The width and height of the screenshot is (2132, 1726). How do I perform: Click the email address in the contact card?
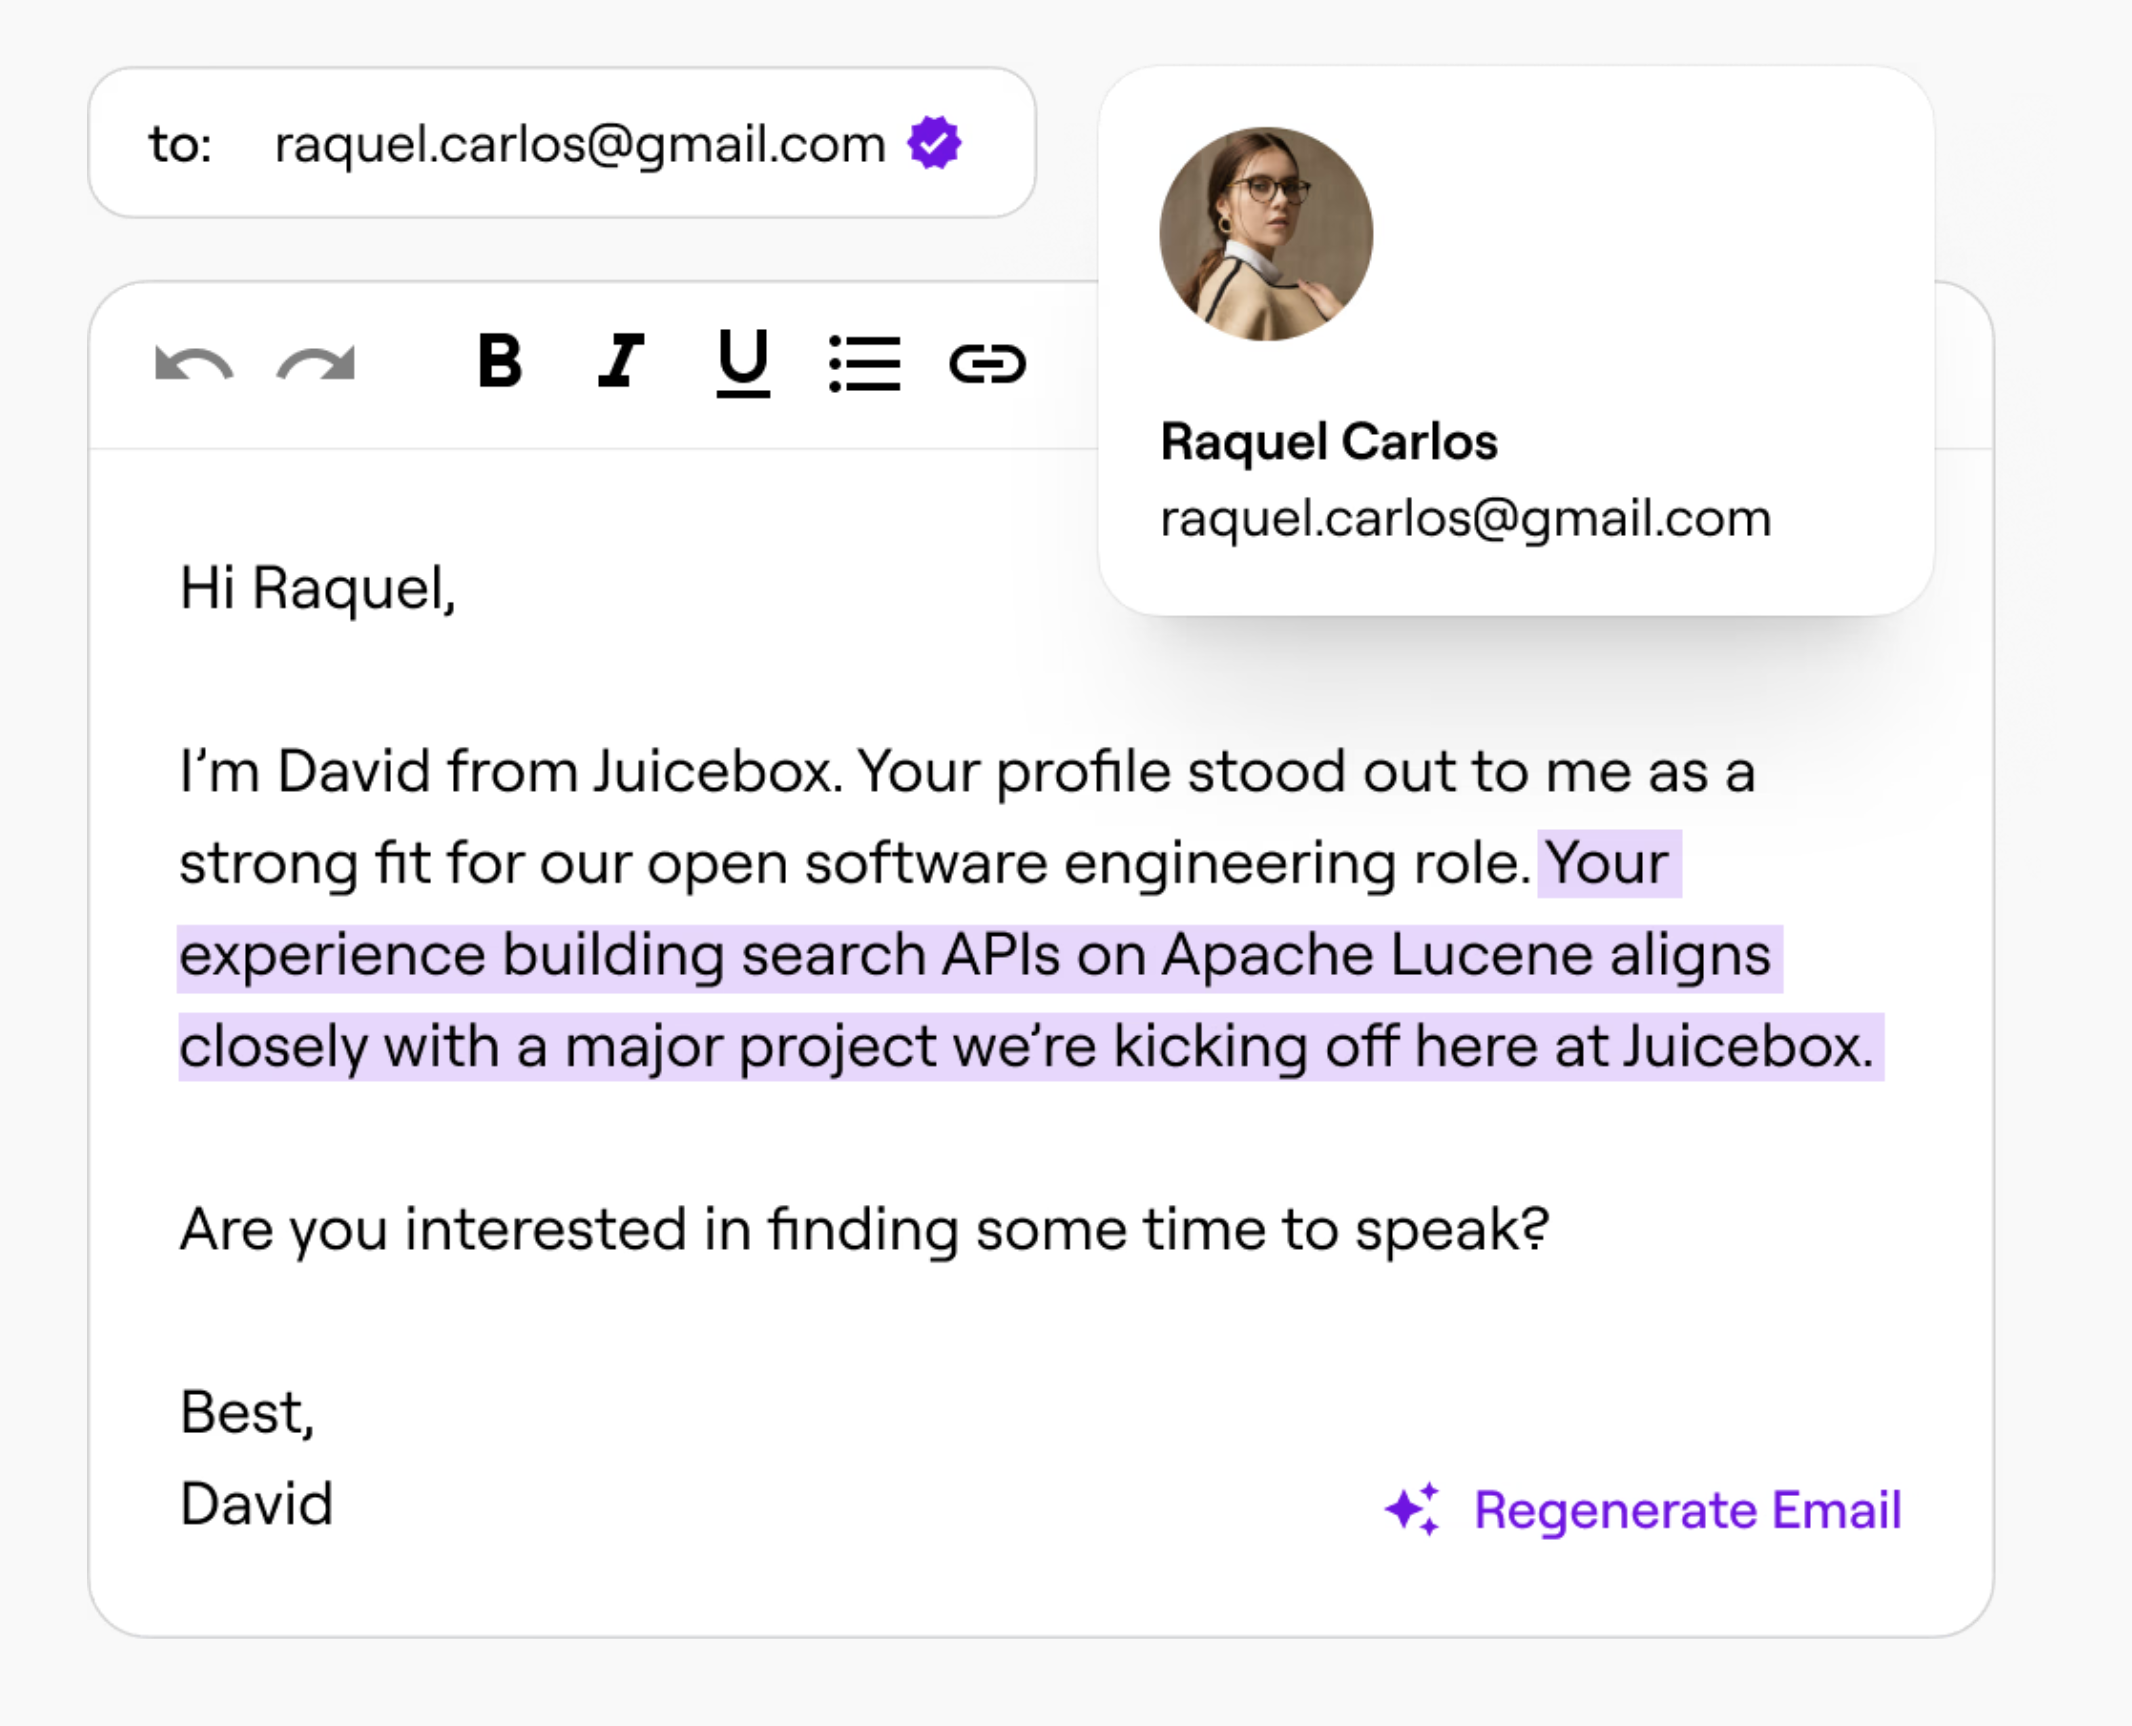(x=1465, y=519)
